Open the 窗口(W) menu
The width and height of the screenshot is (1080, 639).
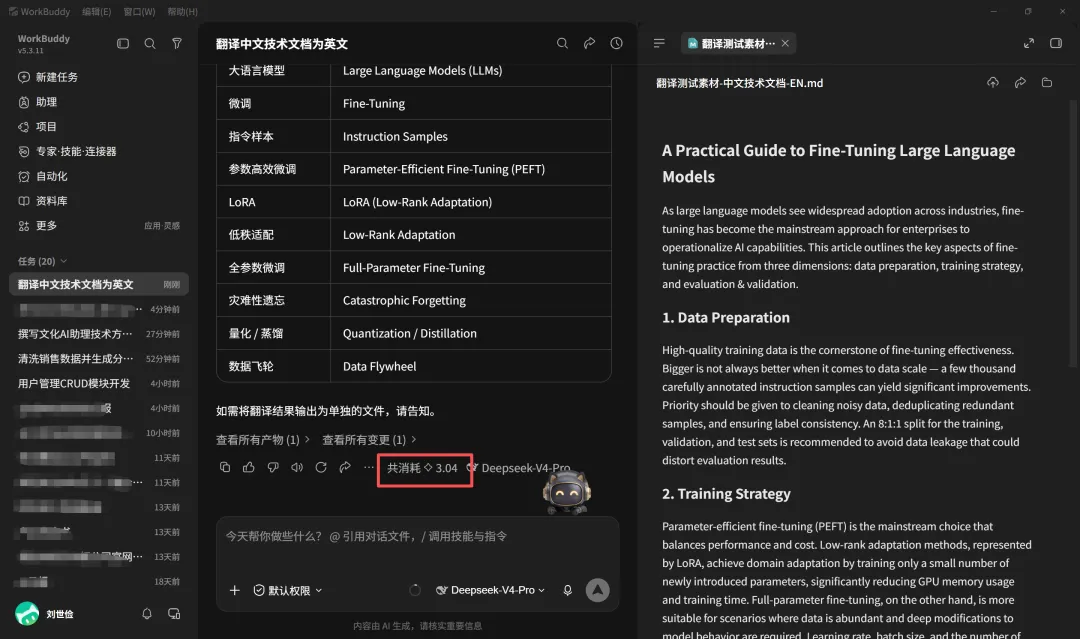(139, 12)
